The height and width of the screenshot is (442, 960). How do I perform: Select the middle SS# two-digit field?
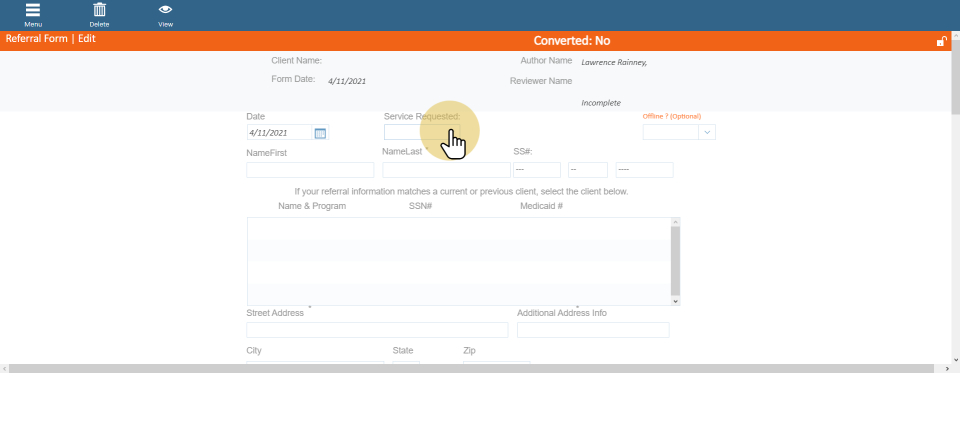click(588, 170)
